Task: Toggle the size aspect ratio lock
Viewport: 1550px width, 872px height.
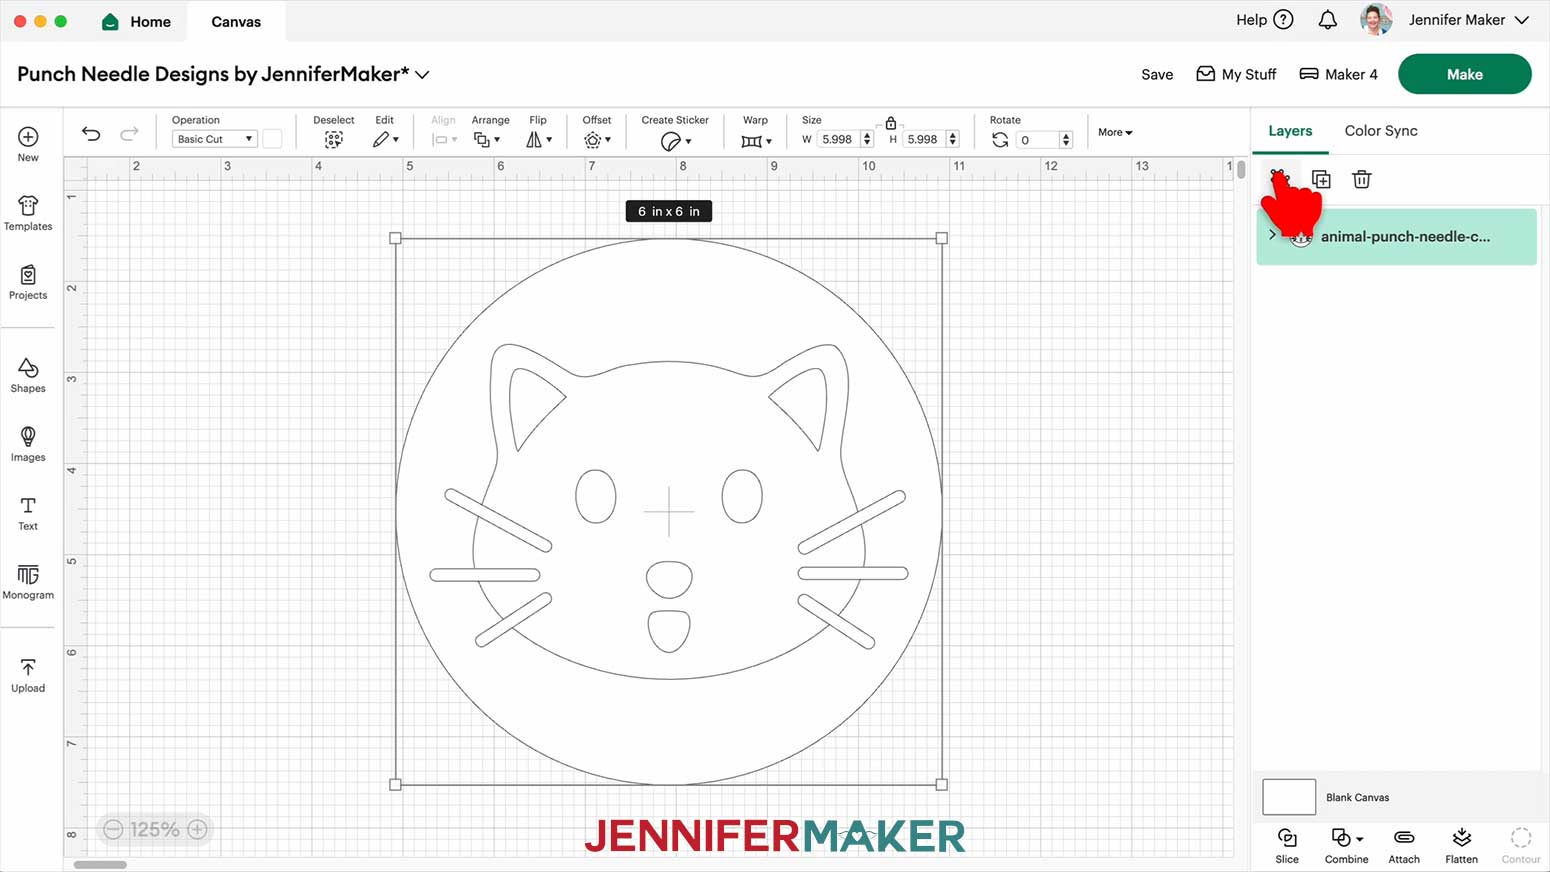Action: 891,123
